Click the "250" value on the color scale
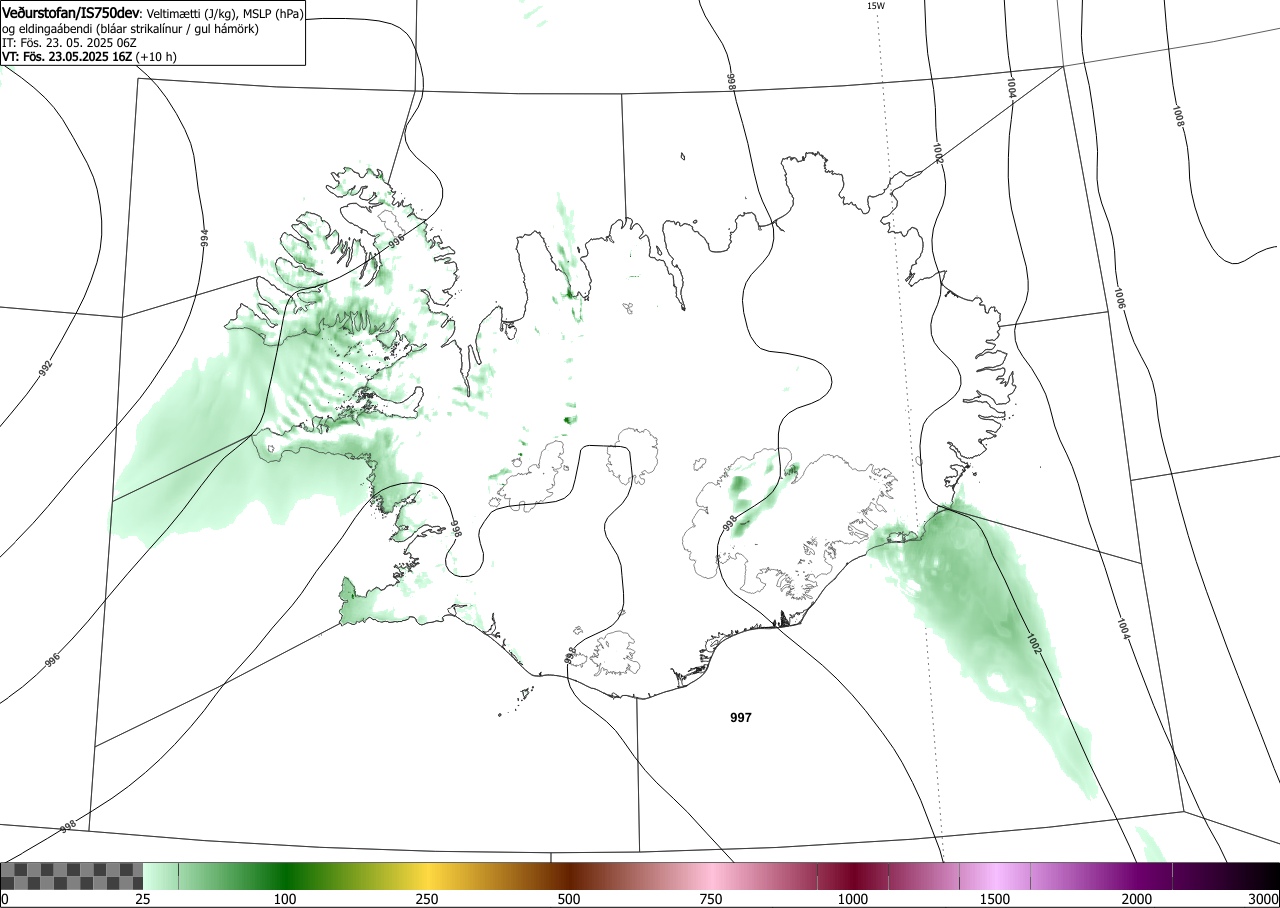This screenshot has width=1280, height=908. pos(427,899)
